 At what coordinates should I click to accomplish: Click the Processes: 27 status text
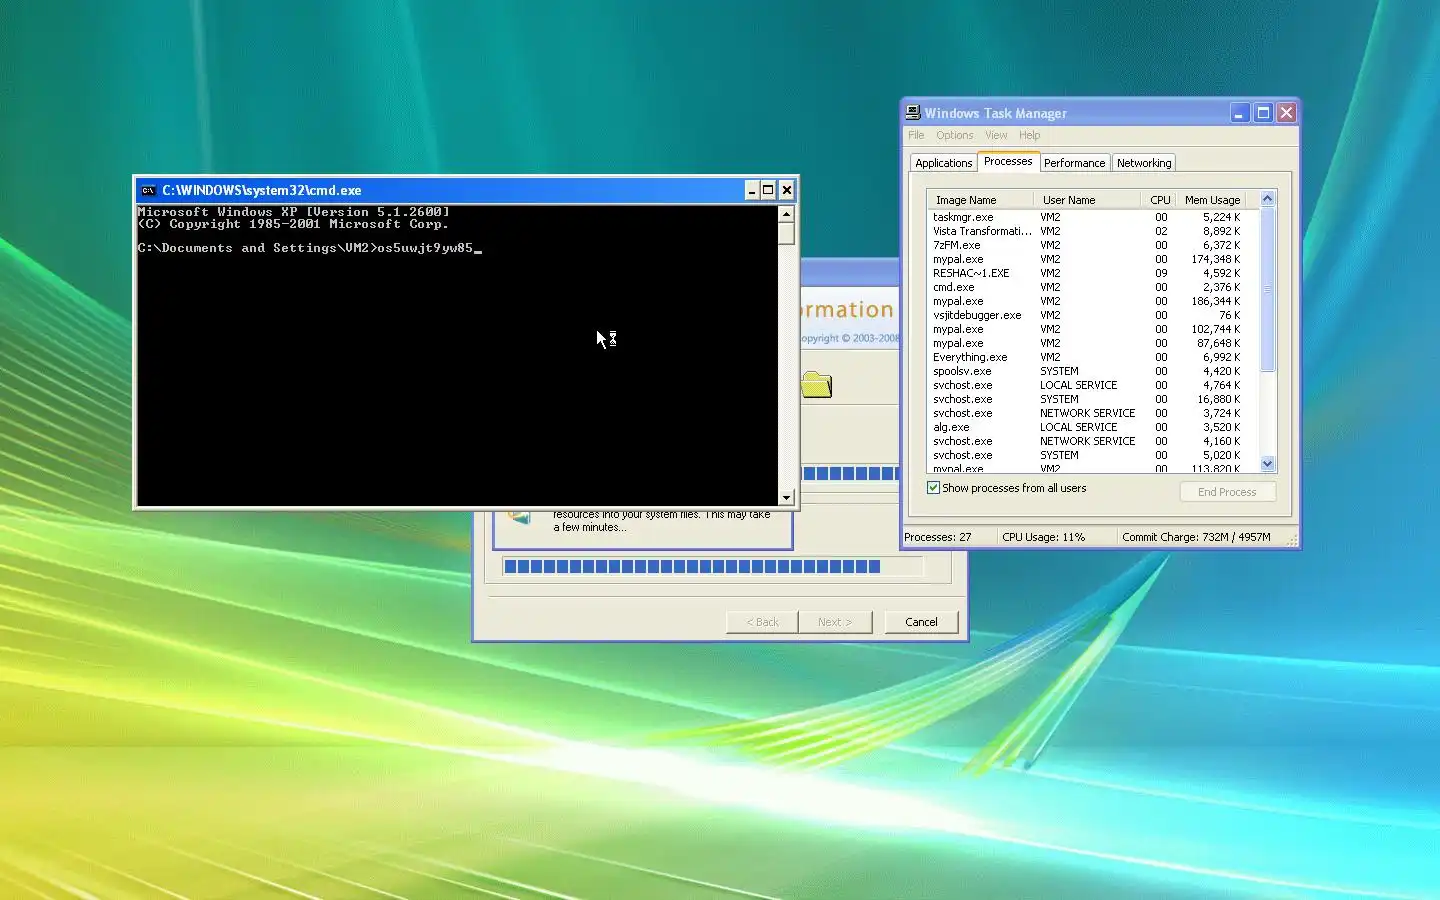pos(938,537)
